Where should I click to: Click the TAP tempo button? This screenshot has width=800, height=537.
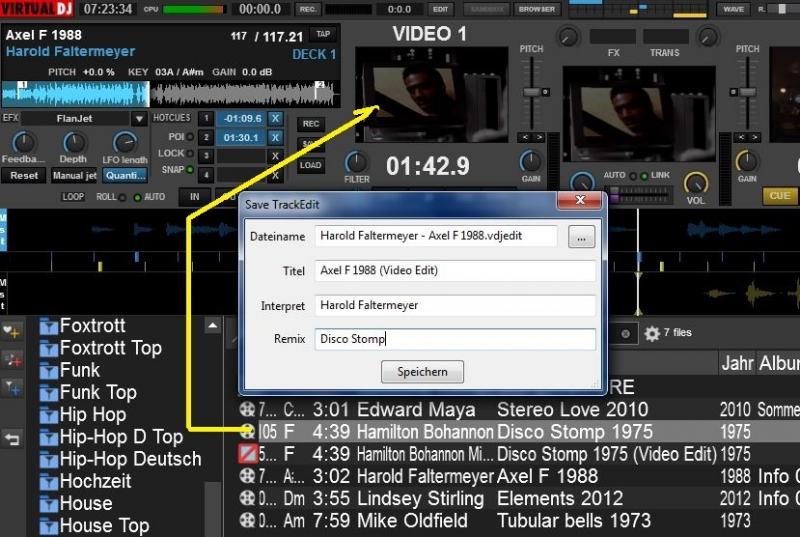click(x=323, y=34)
